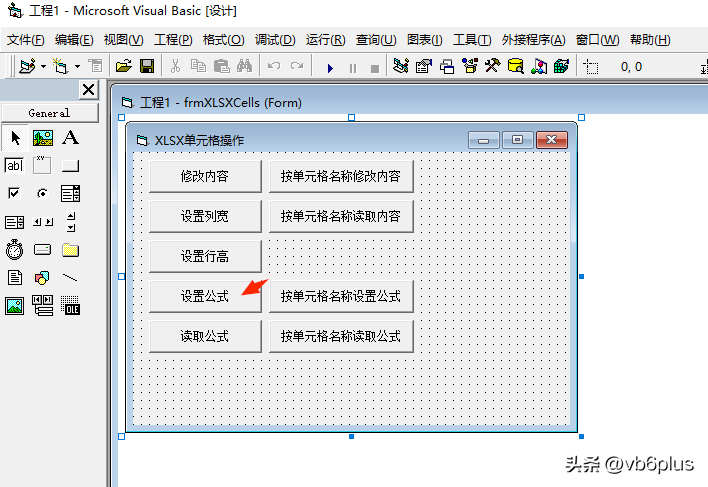Open the Object Browser icon
708x487 pixels.
click(470, 67)
